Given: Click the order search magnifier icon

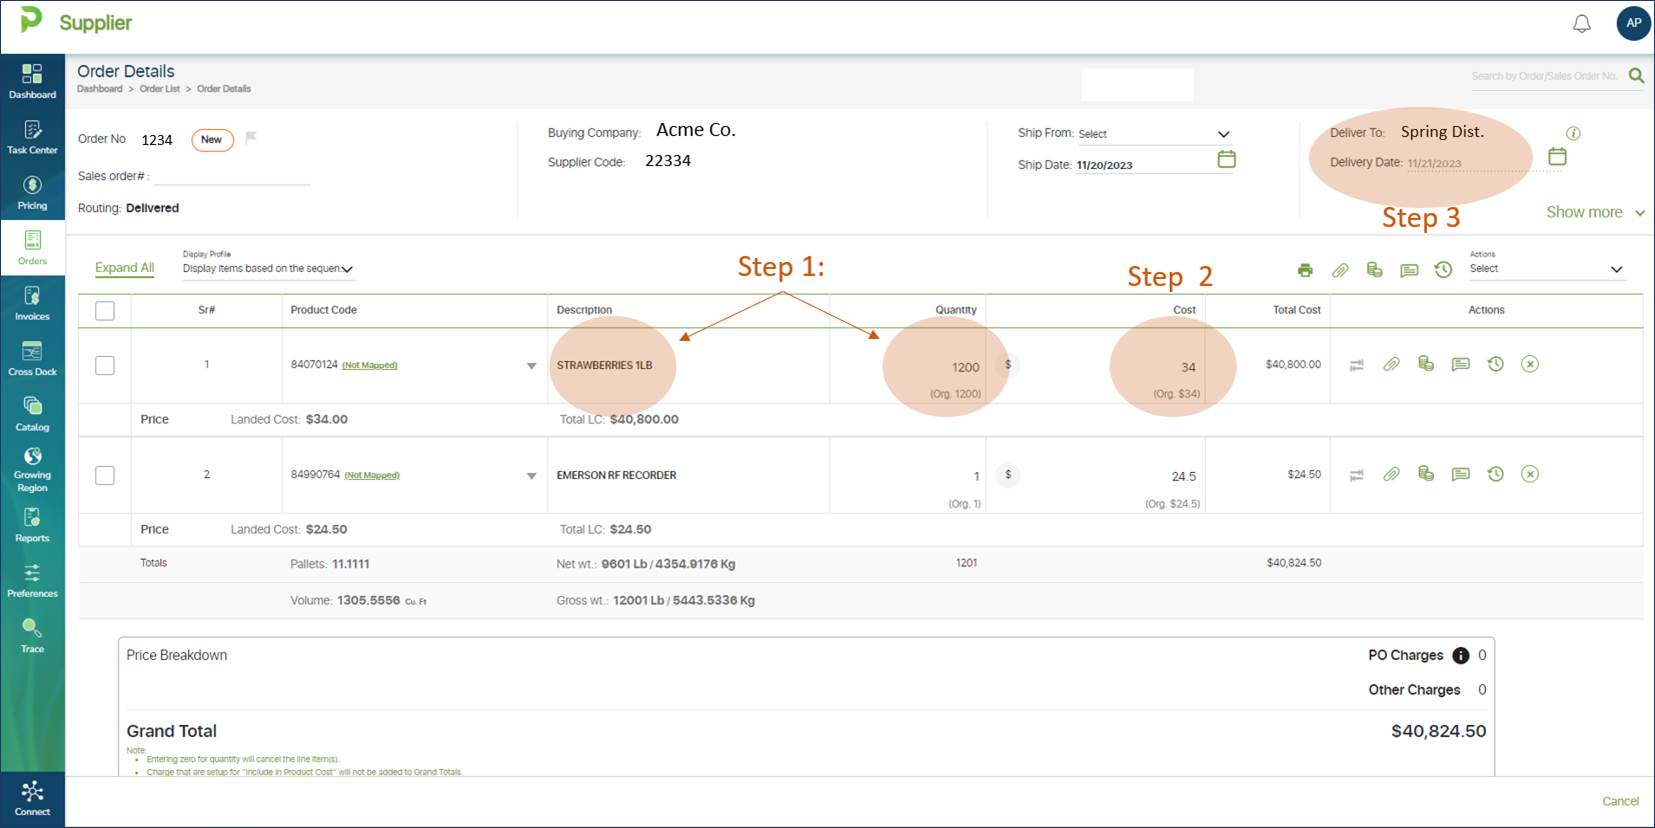Looking at the screenshot, I should [x=1636, y=75].
